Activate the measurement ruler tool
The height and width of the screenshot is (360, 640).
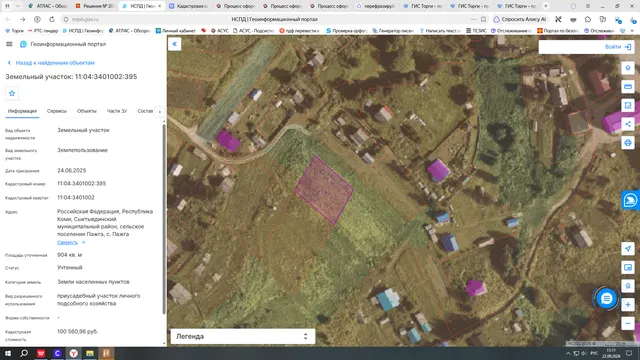coord(628,87)
